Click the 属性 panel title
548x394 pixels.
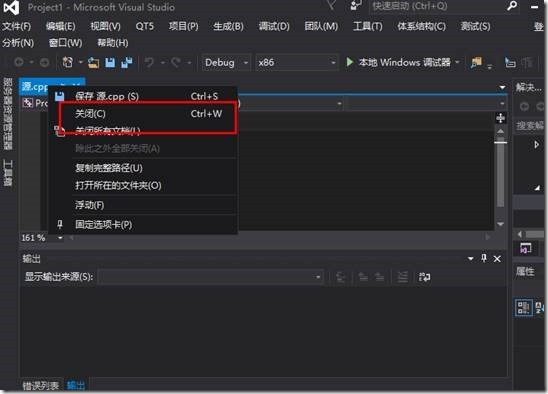[525, 272]
